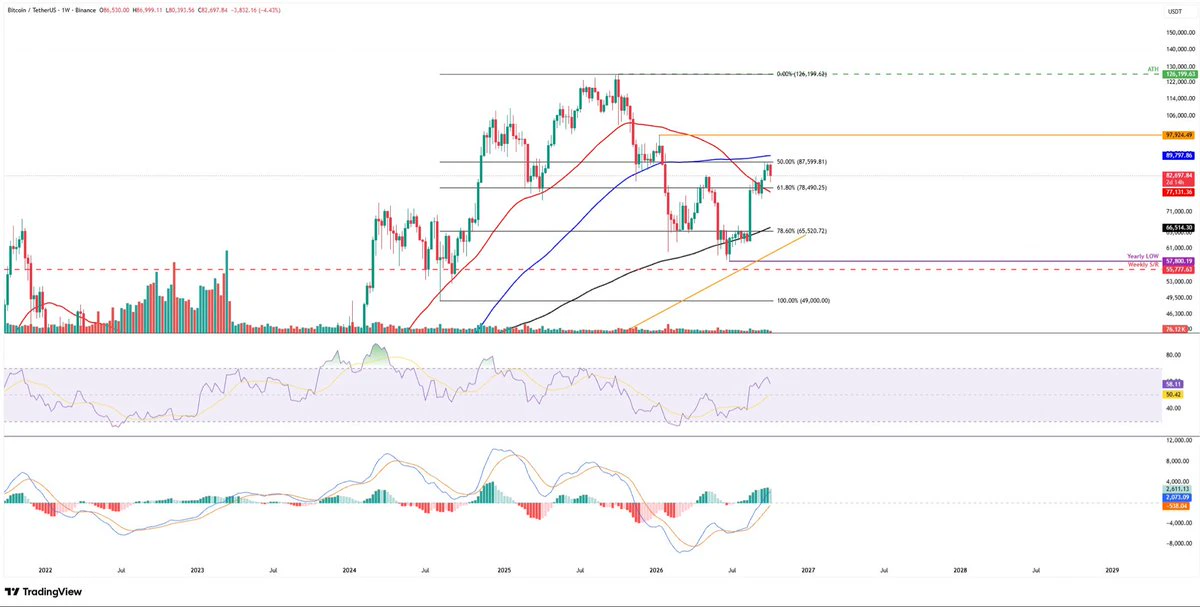Click the ATH text near the dashed line
1200x607 pixels.
click(1153, 69)
